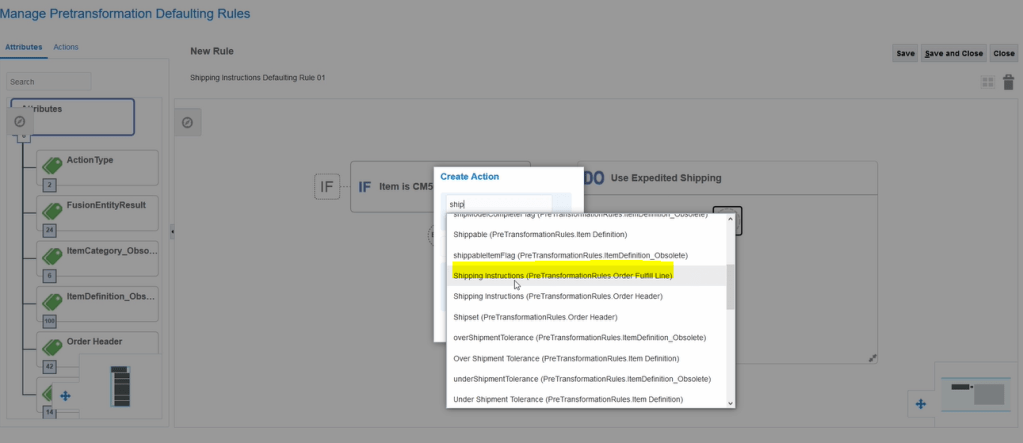1023x443 pixels.
Task: Click the Save and Close button
Action: [953, 53]
